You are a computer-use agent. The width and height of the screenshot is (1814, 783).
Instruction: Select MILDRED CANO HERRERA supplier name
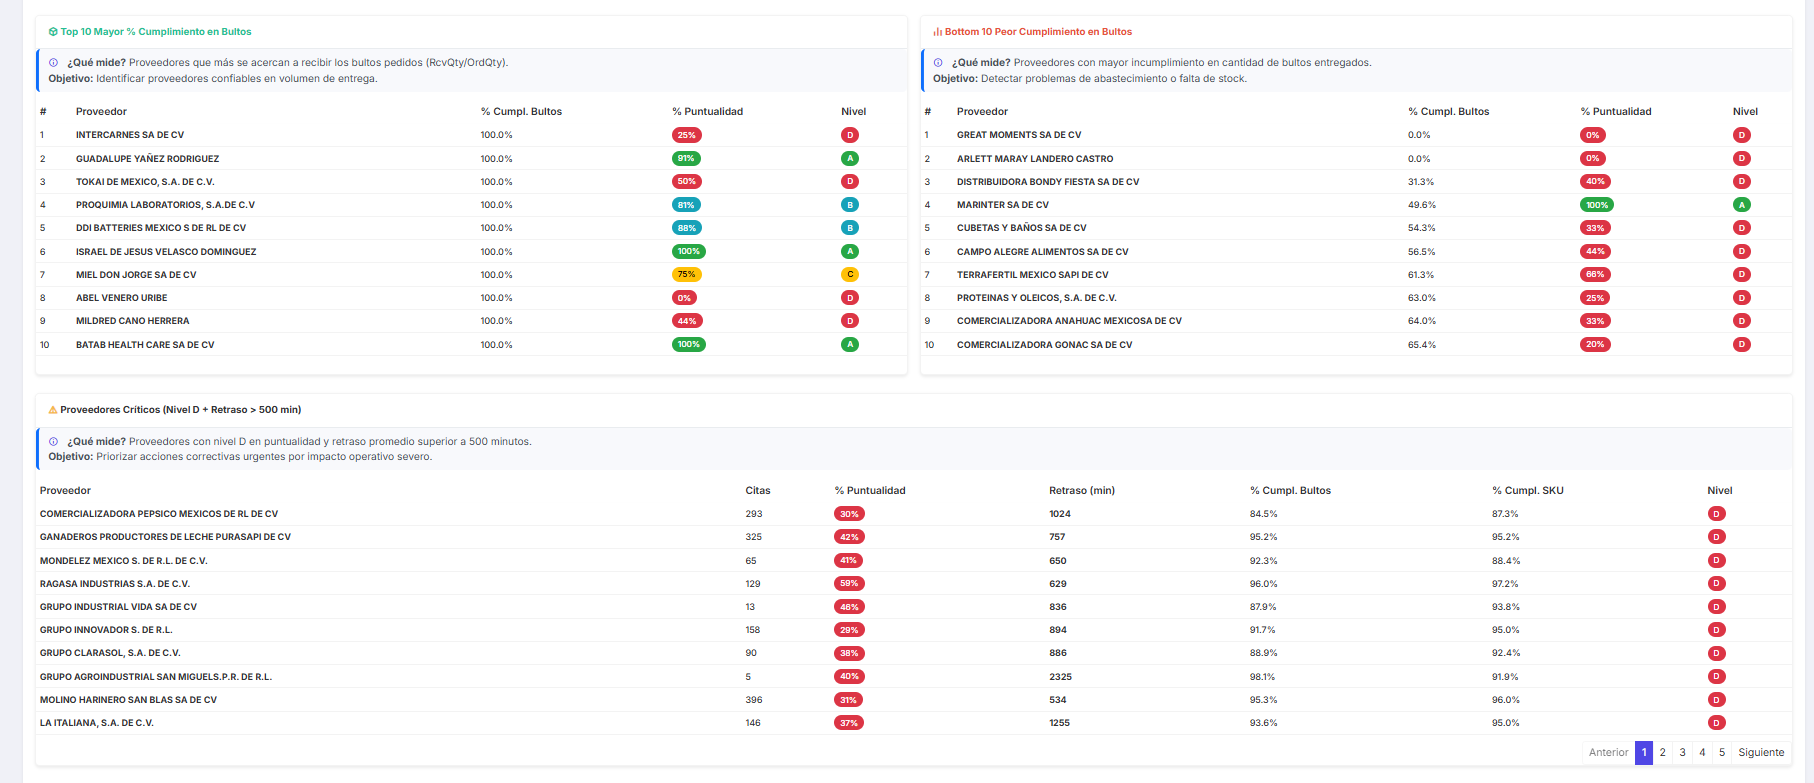(132, 321)
